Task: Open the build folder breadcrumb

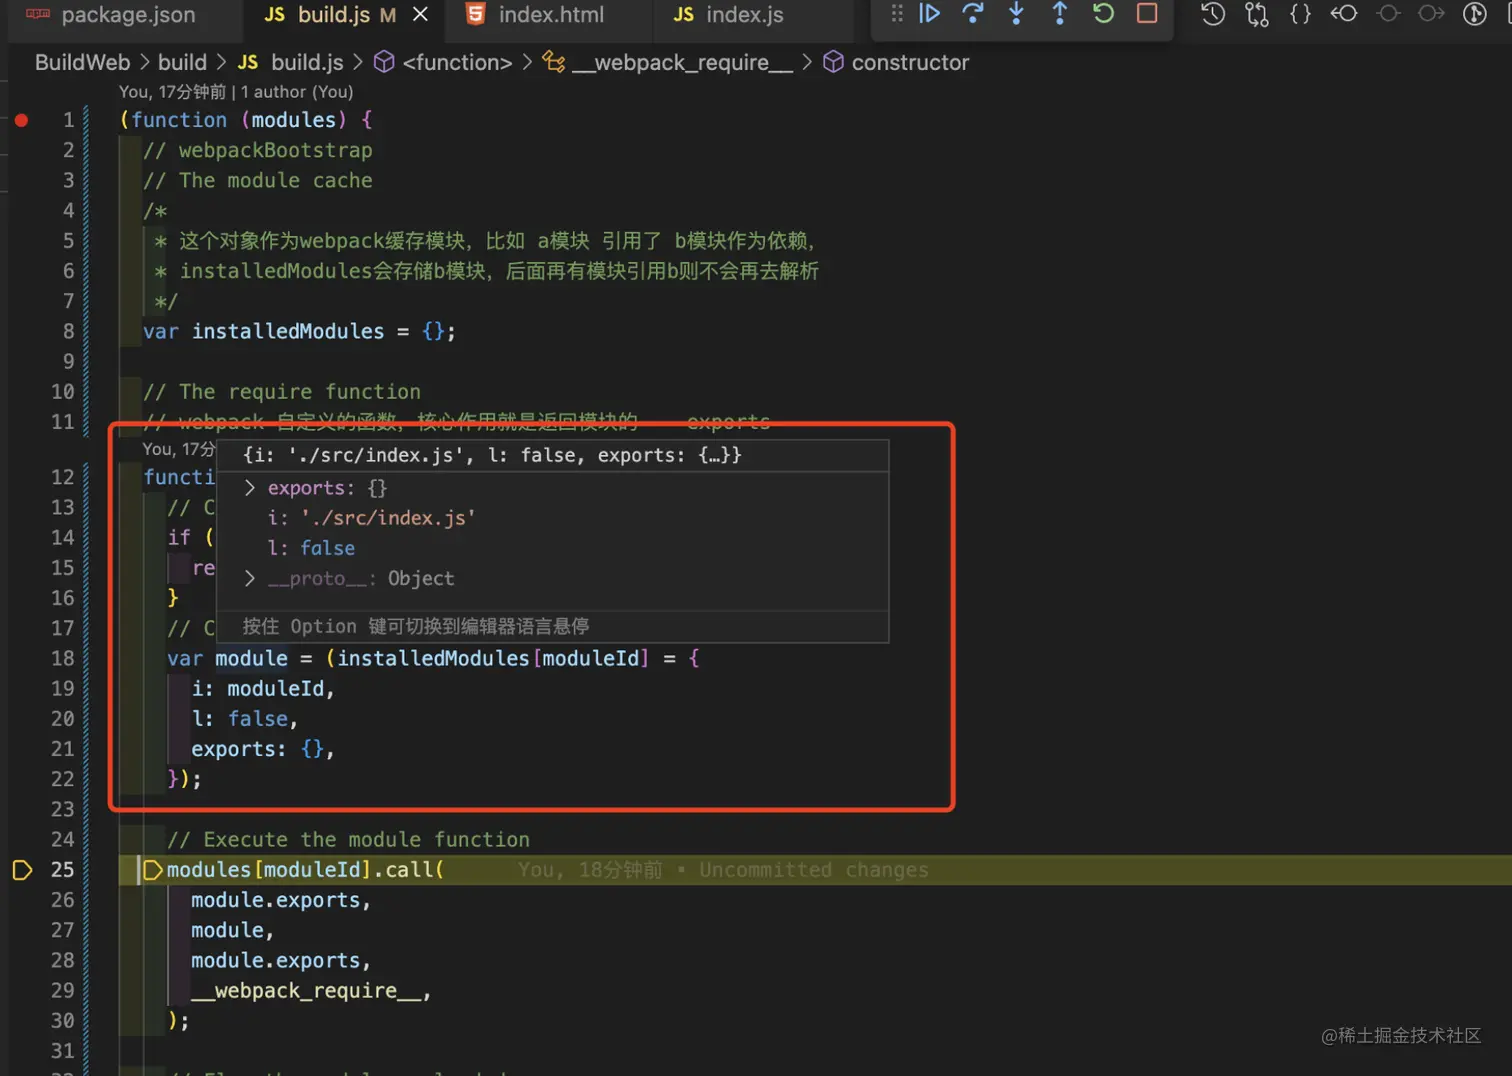Action: (x=182, y=62)
